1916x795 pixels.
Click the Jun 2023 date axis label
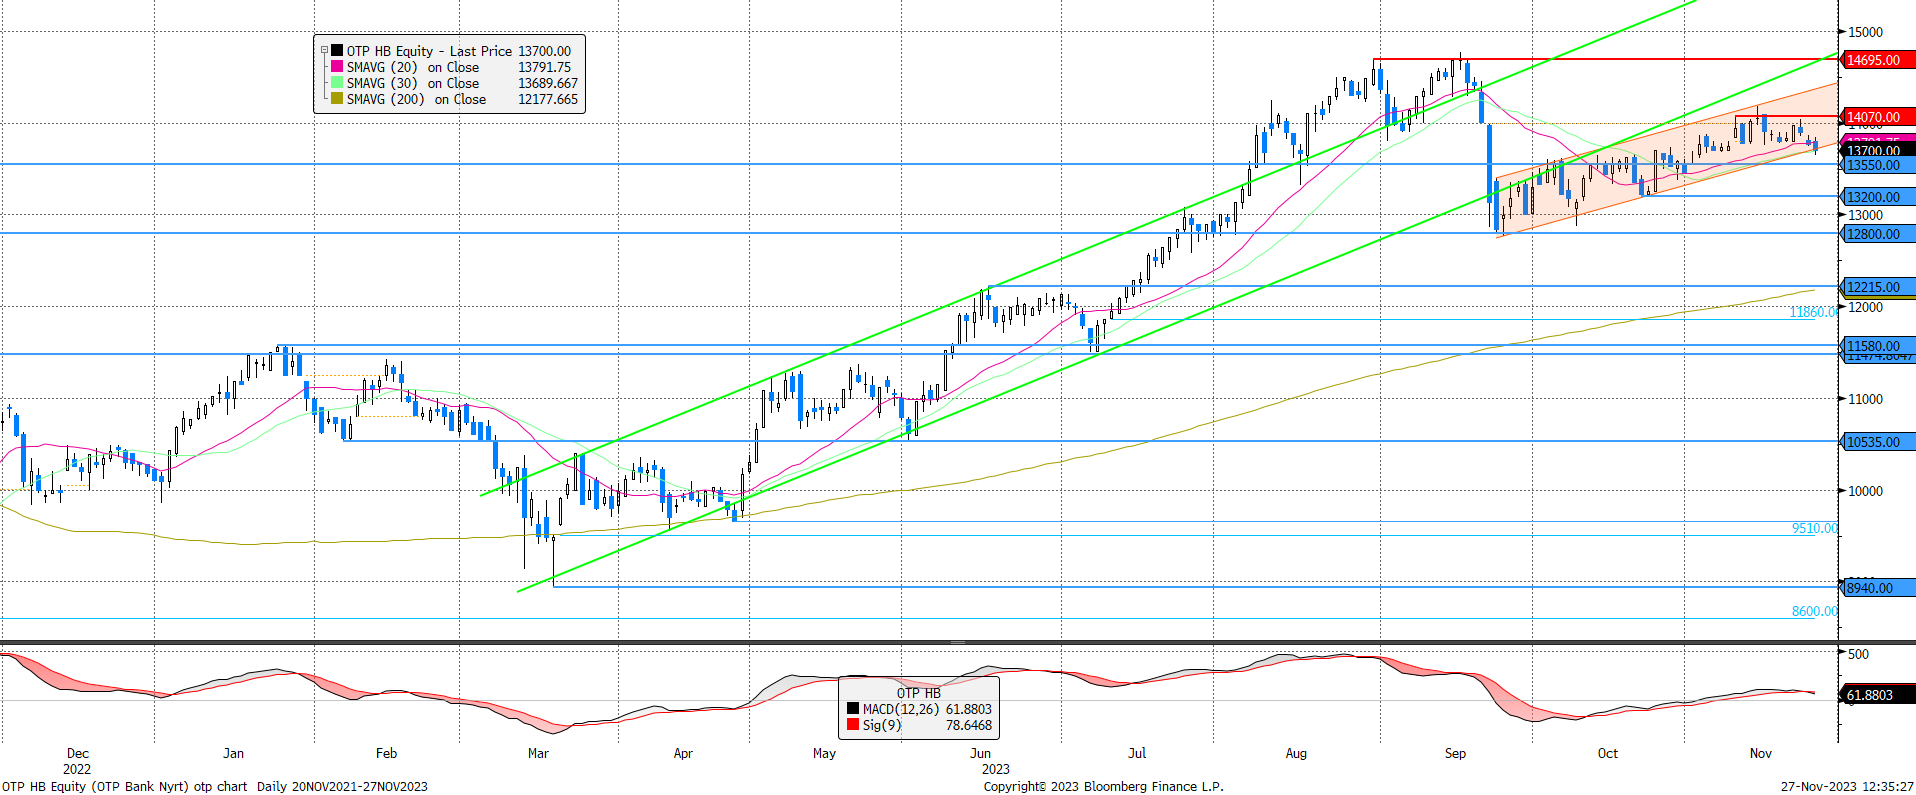point(994,761)
